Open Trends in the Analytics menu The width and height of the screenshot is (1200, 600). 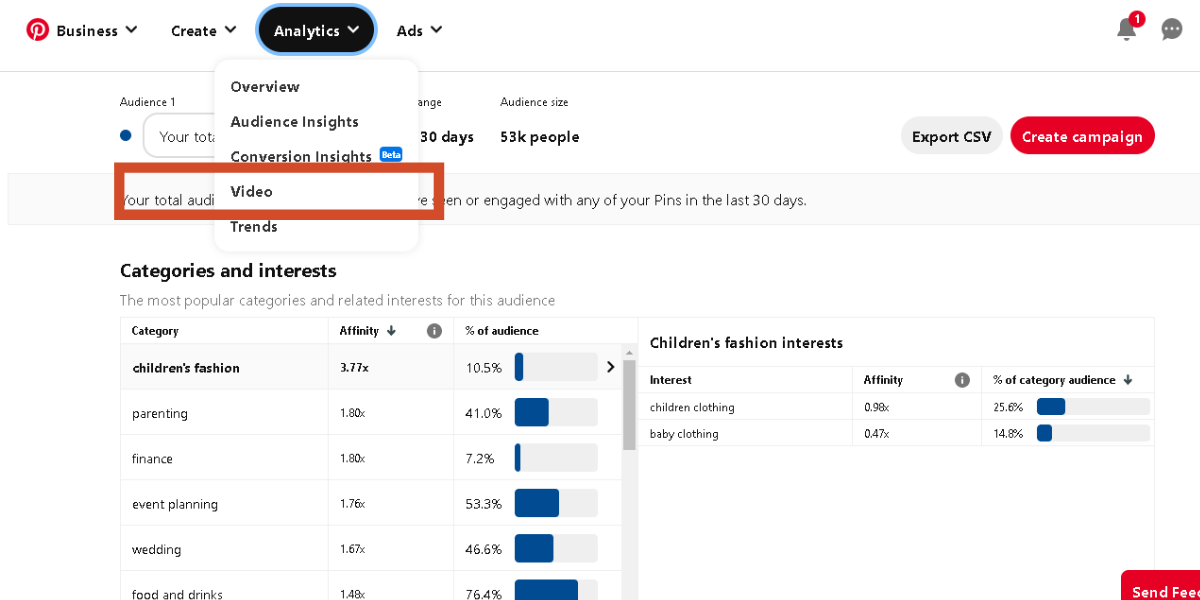click(x=254, y=227)
